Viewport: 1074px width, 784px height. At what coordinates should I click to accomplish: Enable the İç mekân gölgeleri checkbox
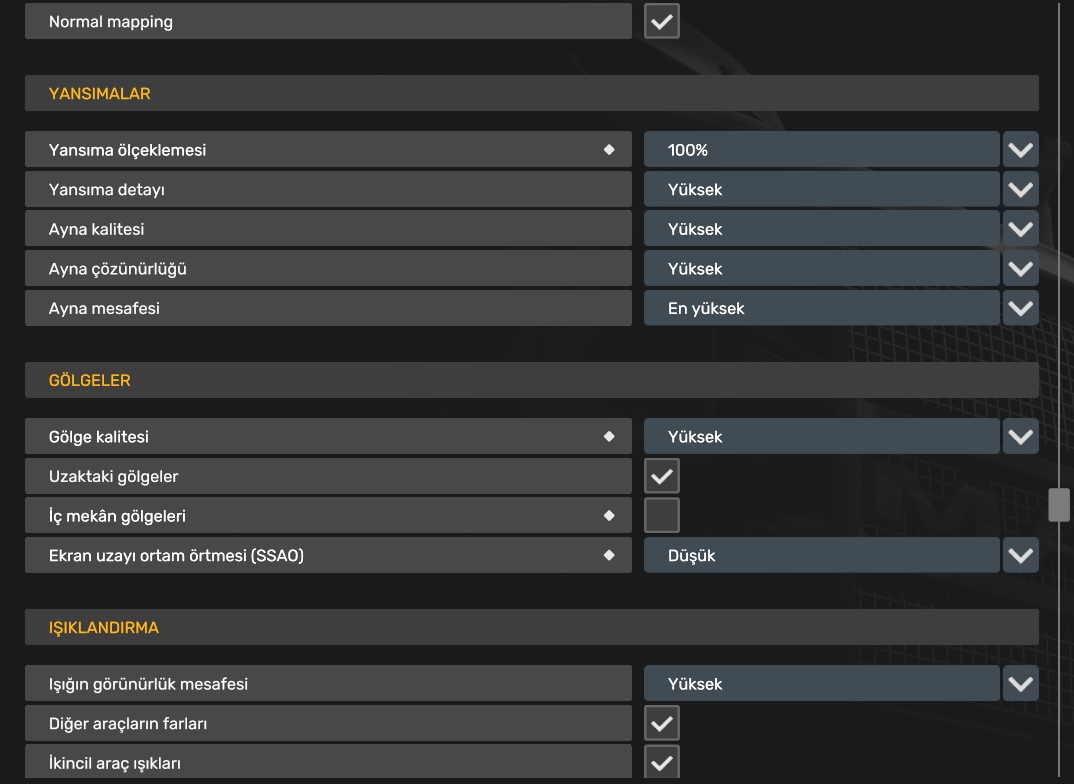pyautogui.click(x=661, y=516)
